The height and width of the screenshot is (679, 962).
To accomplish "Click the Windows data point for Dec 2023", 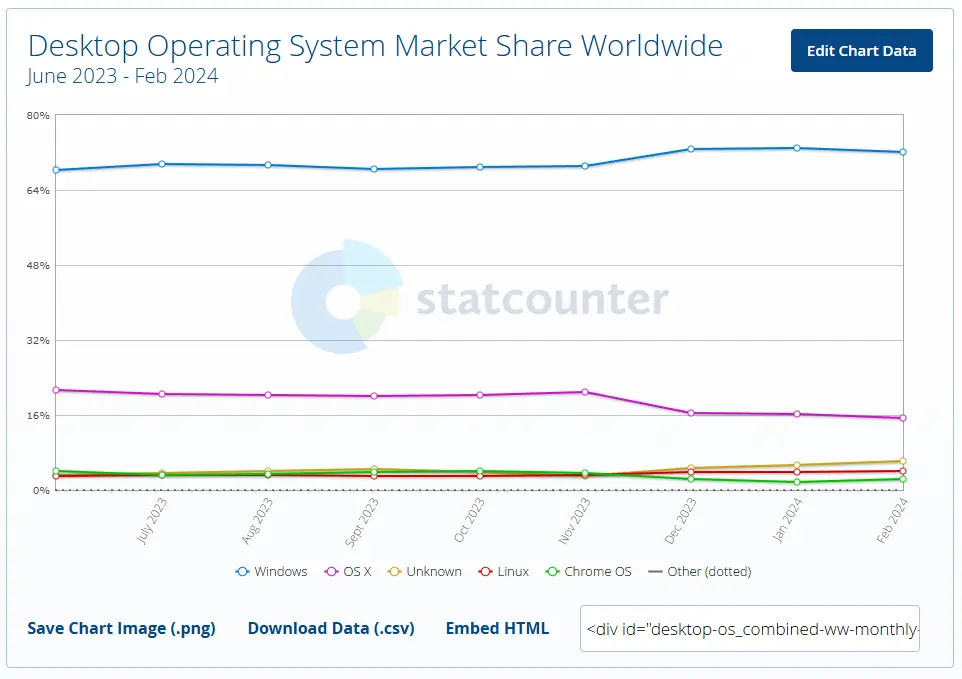I will 691,149.
